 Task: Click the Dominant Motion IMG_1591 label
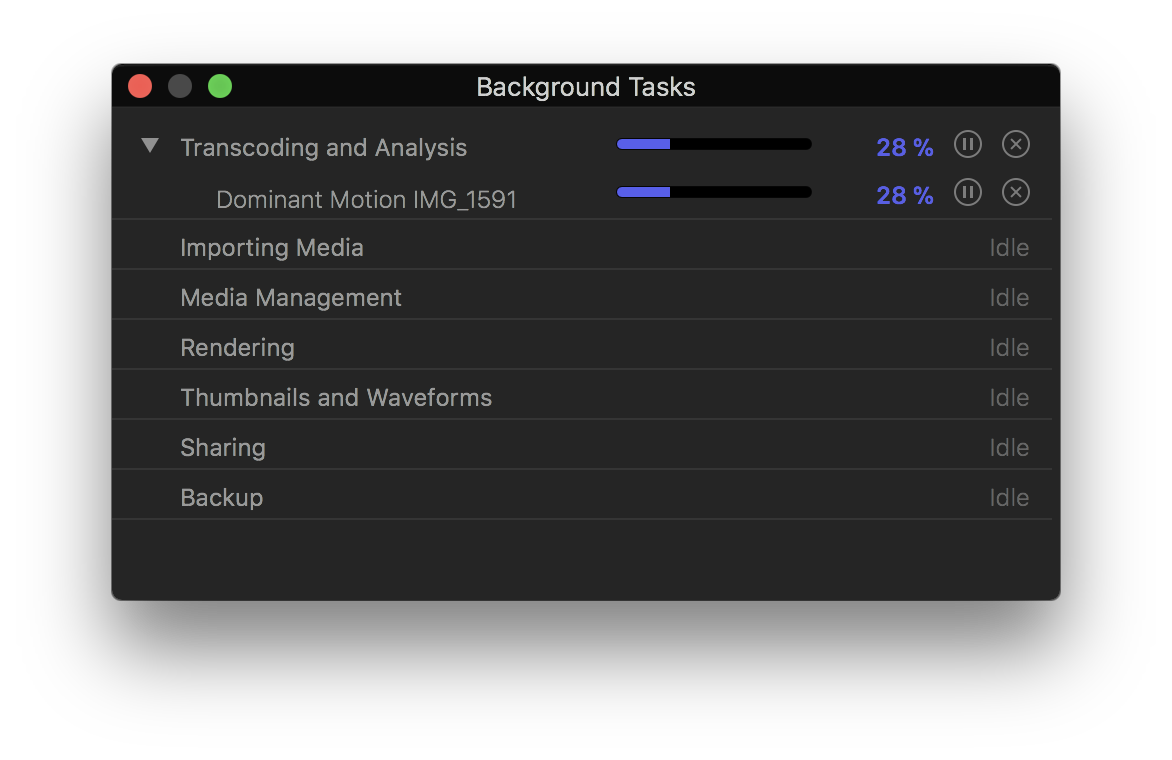pos(366,200)
